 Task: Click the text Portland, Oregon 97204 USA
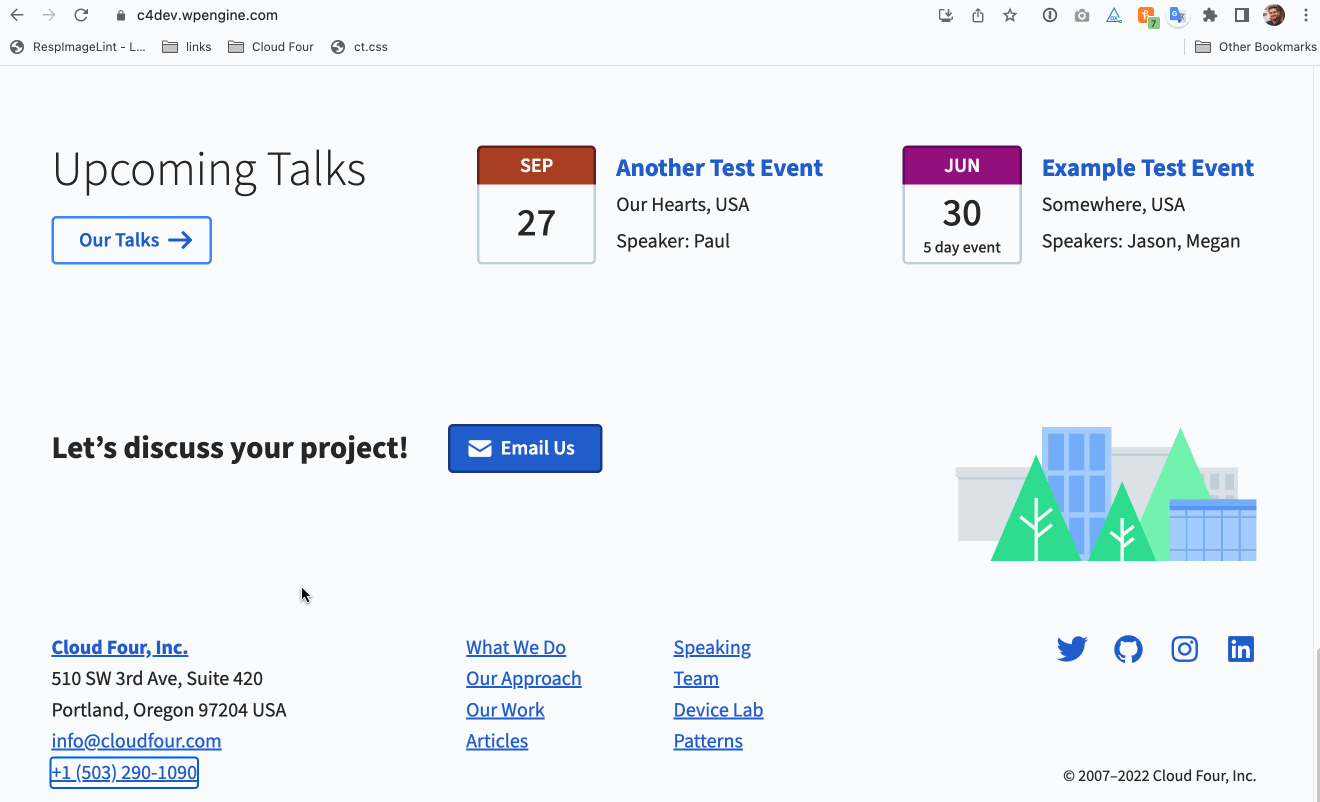(x=169, y=710)
